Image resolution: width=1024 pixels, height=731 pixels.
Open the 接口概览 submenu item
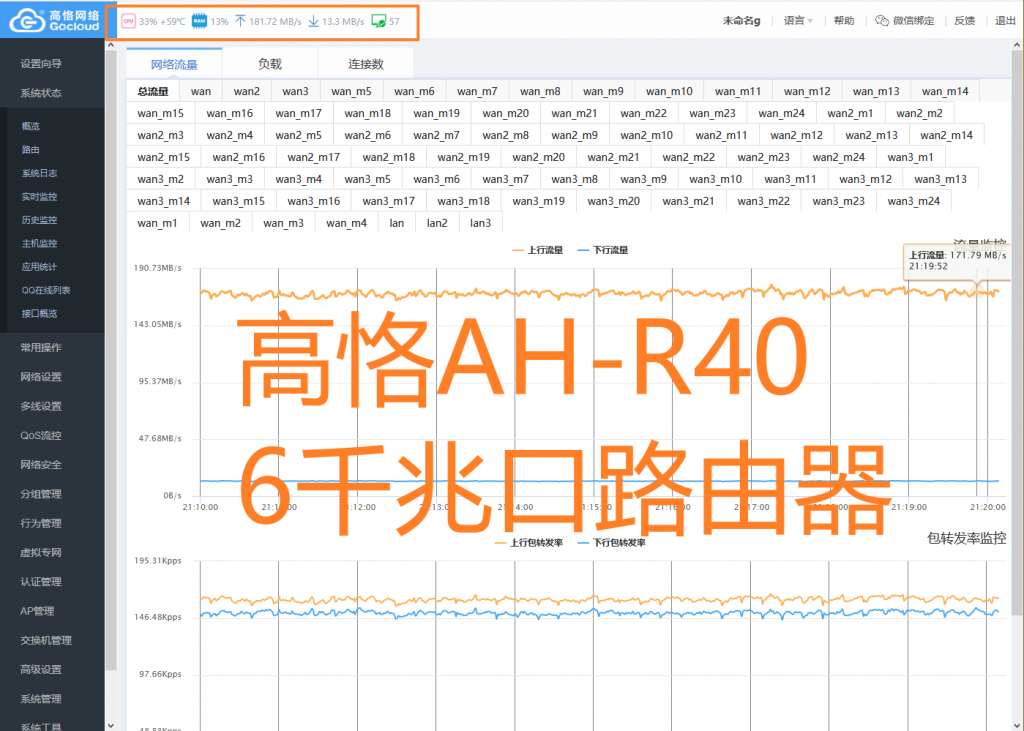(39, 314)
